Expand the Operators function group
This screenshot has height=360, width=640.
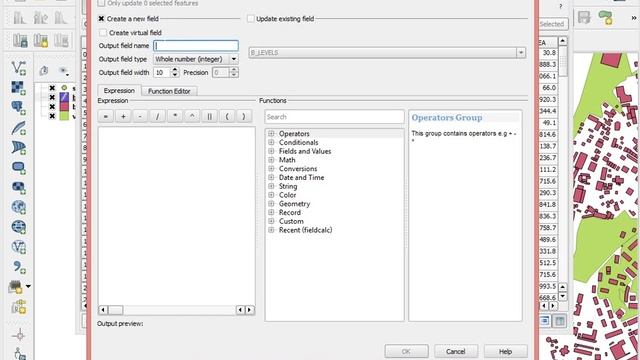coord(271,133)
